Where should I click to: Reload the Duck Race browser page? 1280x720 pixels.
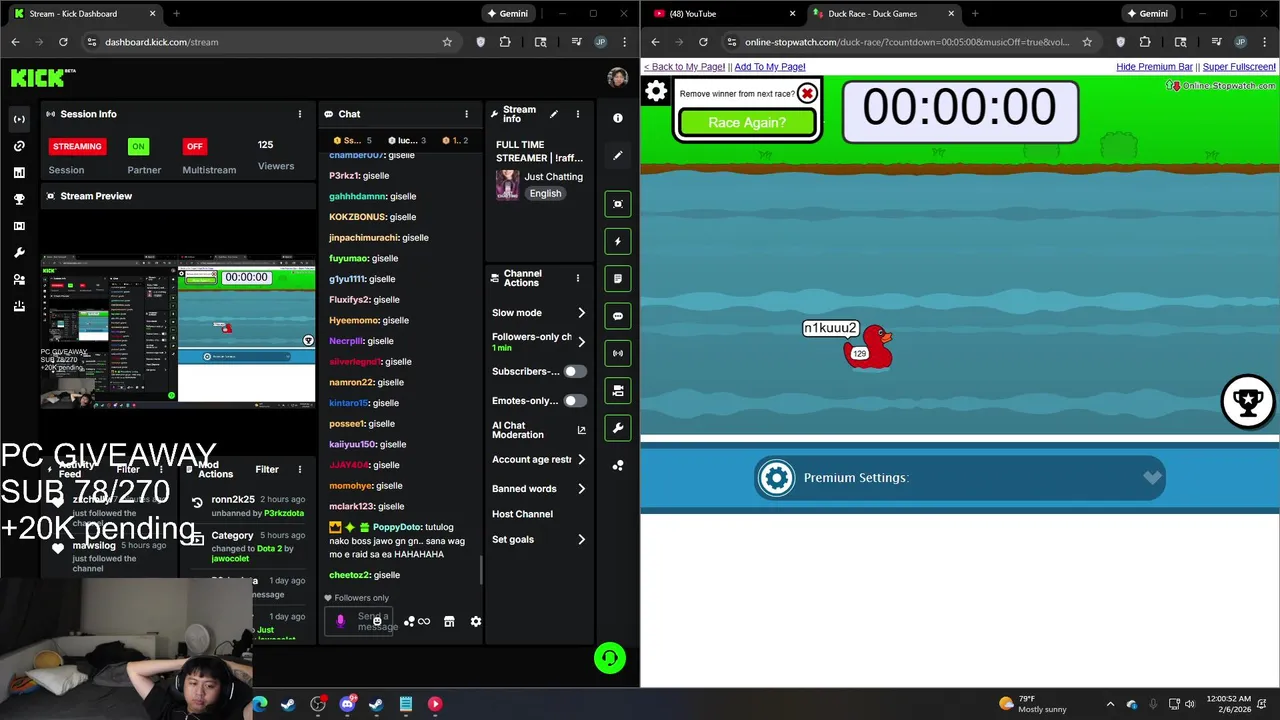coord(703,42)
